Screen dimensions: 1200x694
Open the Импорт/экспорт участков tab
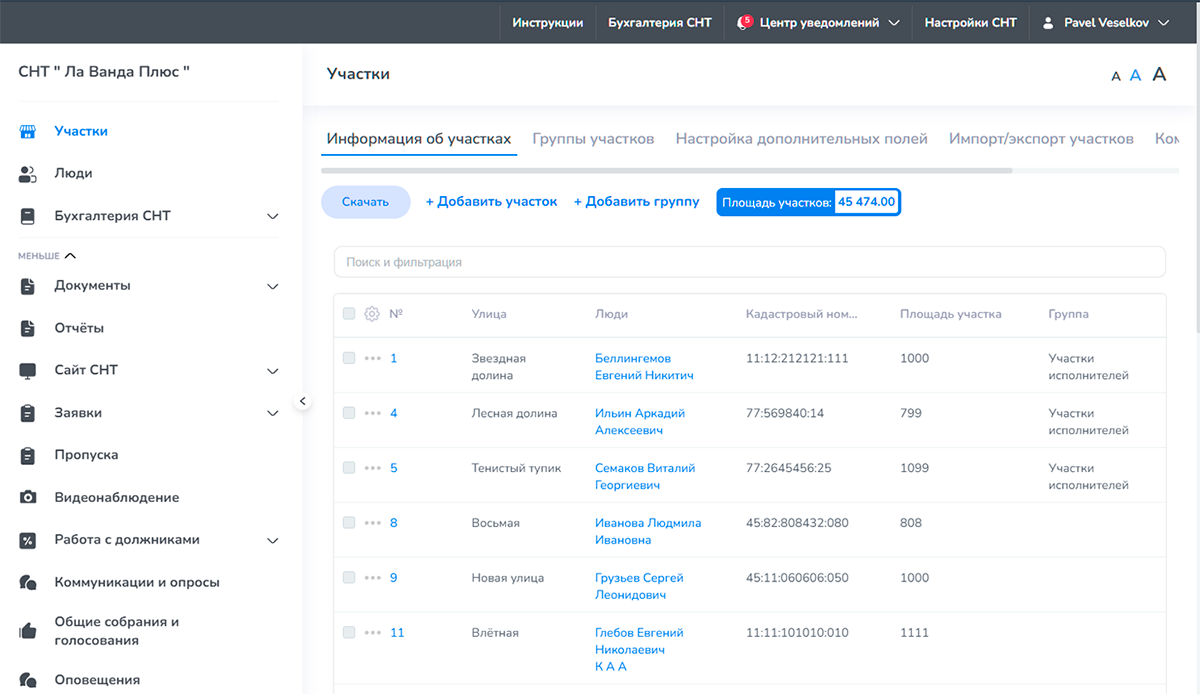pos(1041,139)
